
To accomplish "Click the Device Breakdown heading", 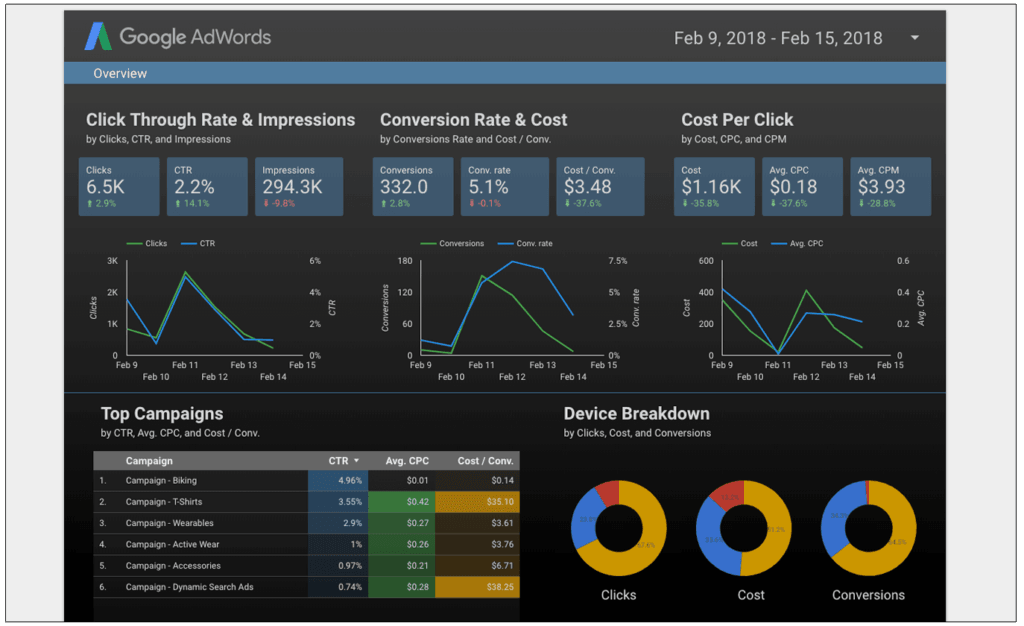I will 637,414.
